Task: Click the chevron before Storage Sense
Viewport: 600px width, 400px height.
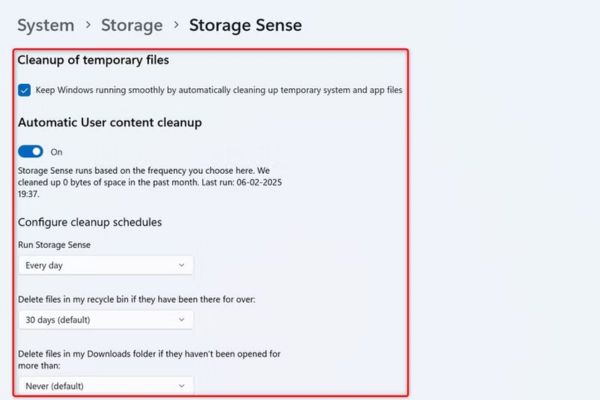Action: click(x=176, y=26)
